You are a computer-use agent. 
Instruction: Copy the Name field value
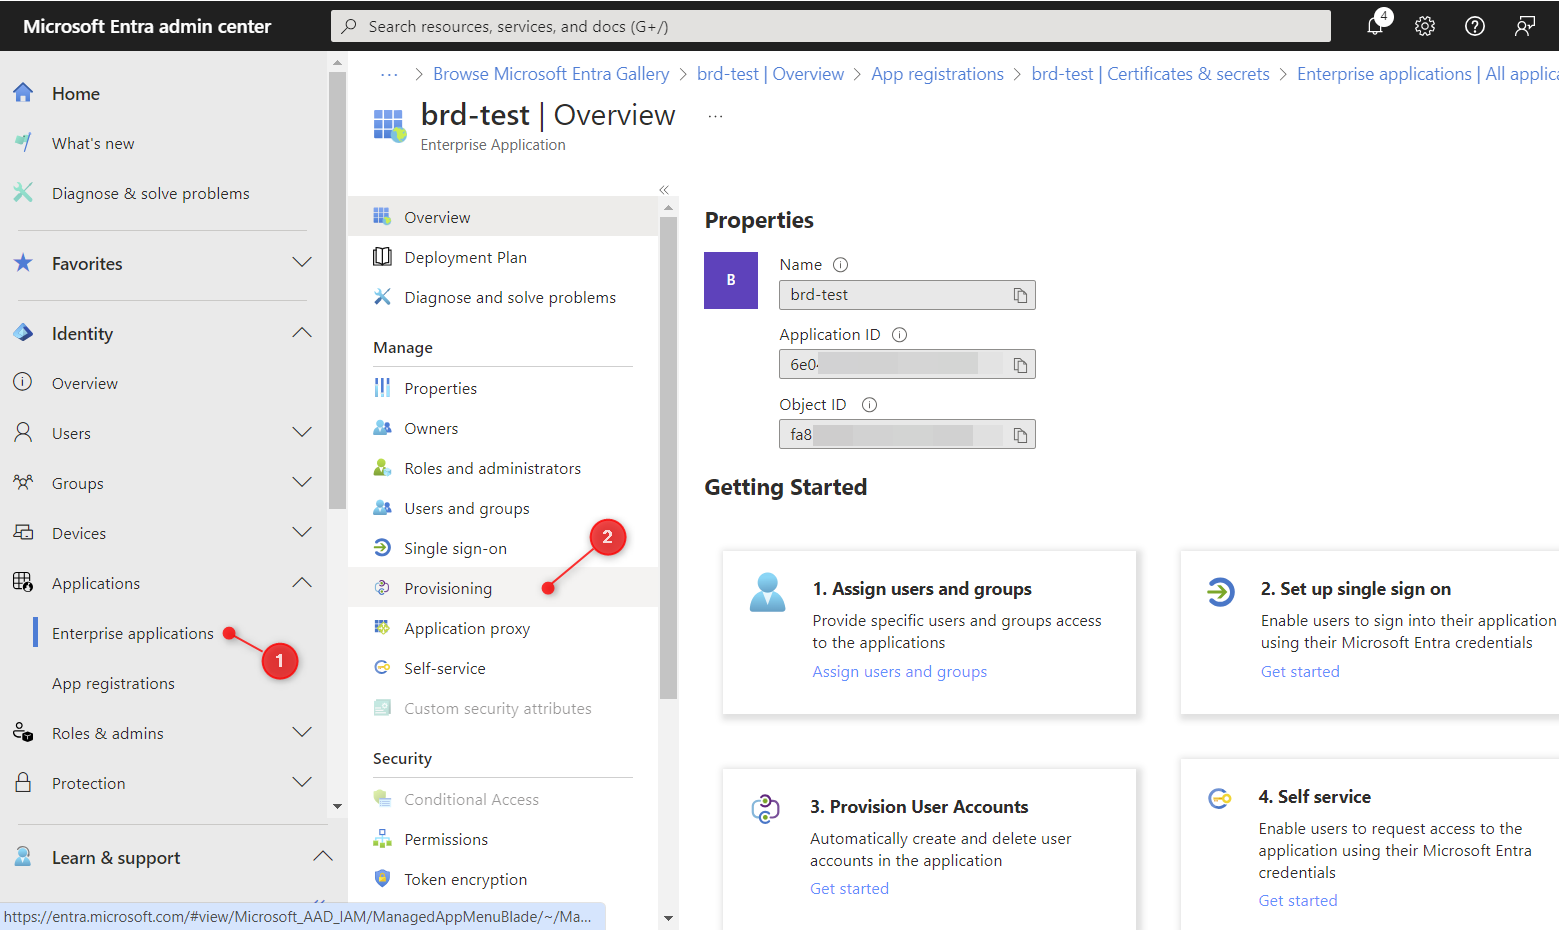(1020, 295)
